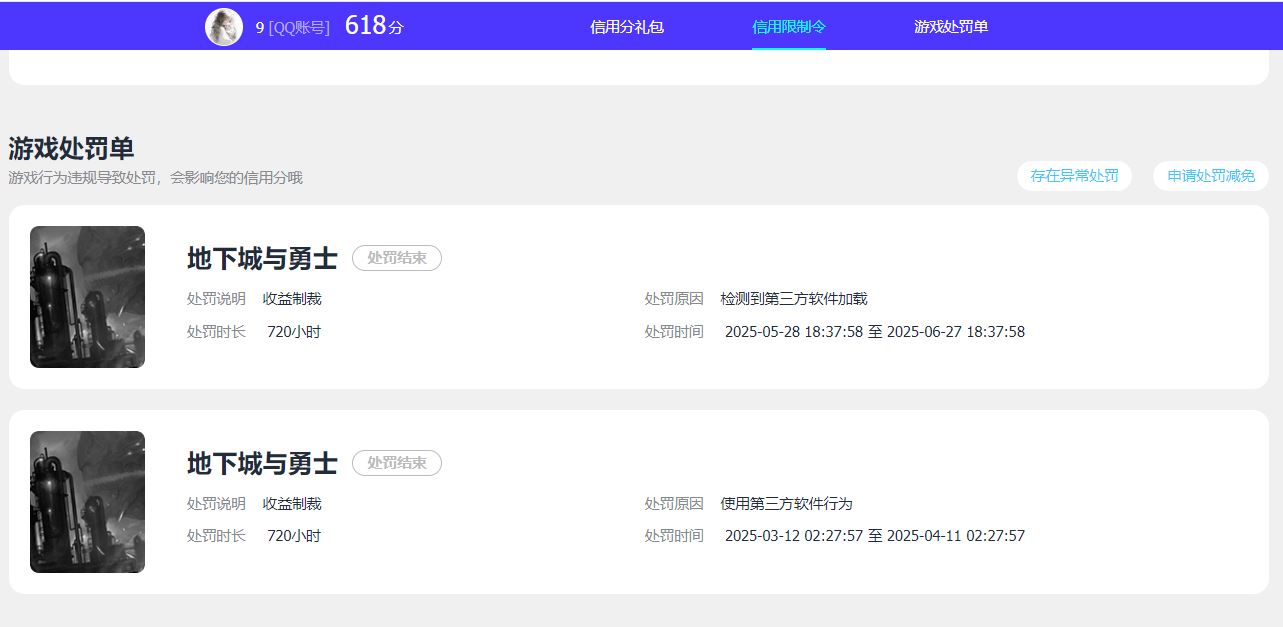Click the user avatar in the header
Viewport: 1283px width, 627px height.
[x=224, y=27]
